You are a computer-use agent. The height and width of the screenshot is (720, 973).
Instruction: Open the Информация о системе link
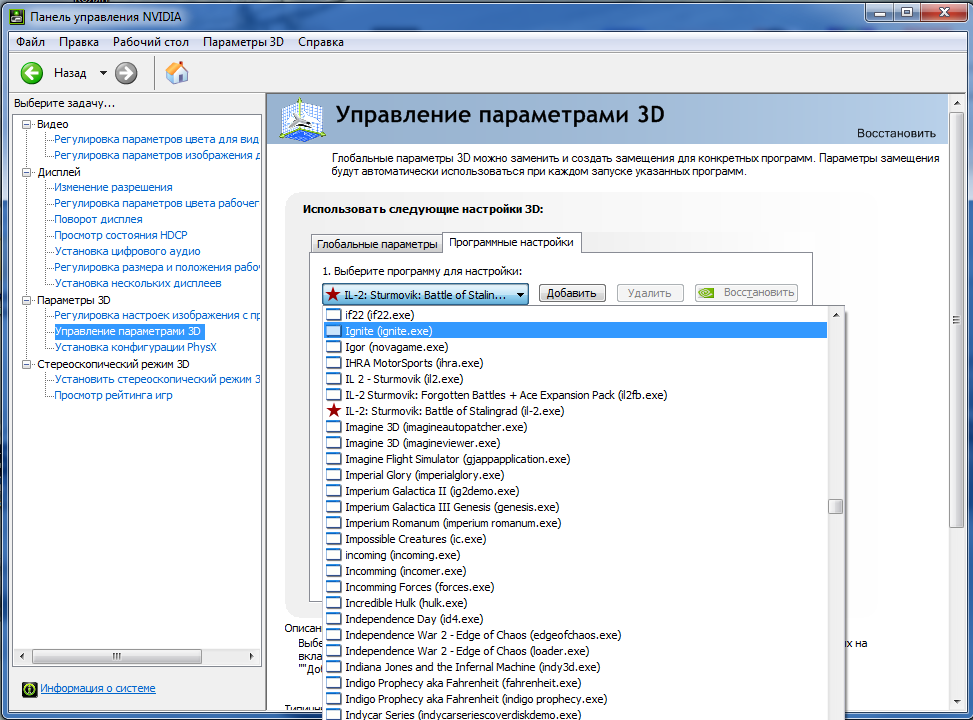tap(98, 688)
